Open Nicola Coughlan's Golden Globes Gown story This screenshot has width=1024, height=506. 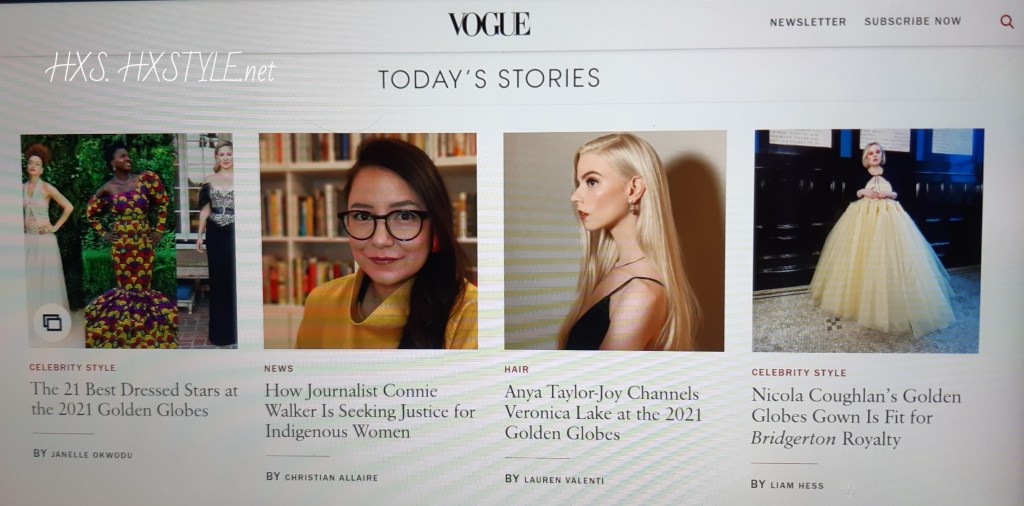tap(856, 417)
